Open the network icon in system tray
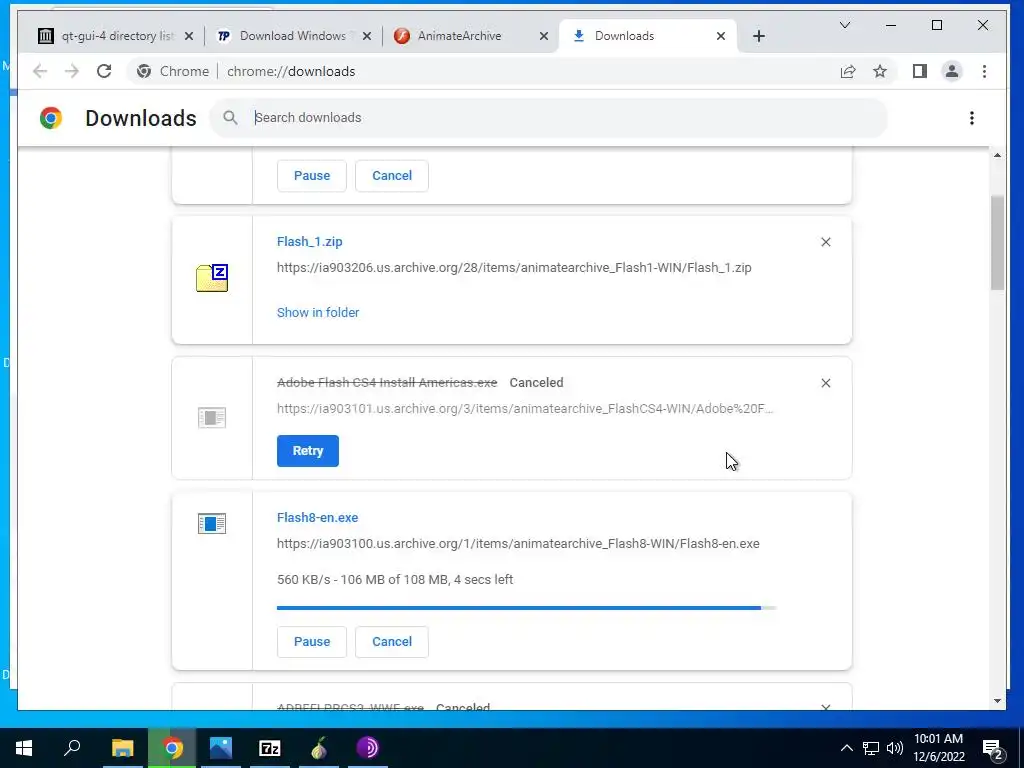 [871, 748]
